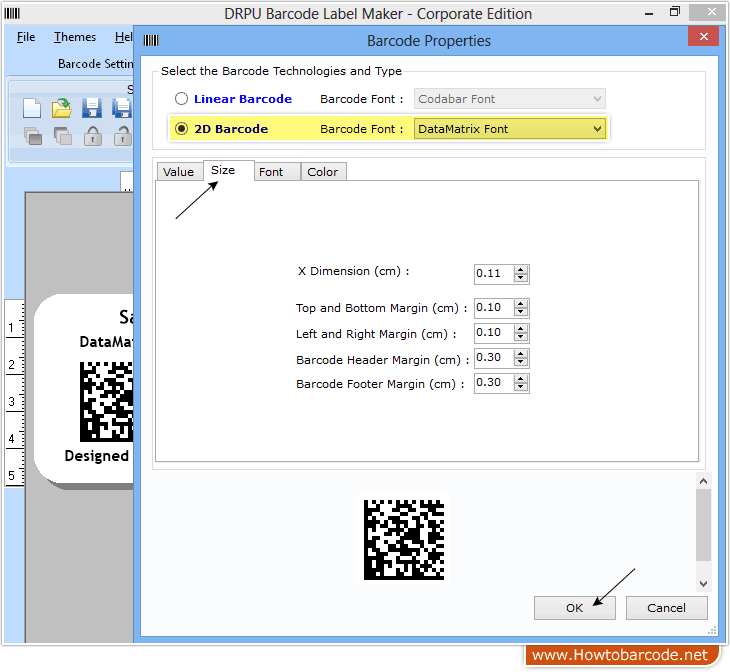The height and width of the screenshot is (672, 730).
Task: Increase Barcode Header Margin value
Action: click(x=521, y=354)
